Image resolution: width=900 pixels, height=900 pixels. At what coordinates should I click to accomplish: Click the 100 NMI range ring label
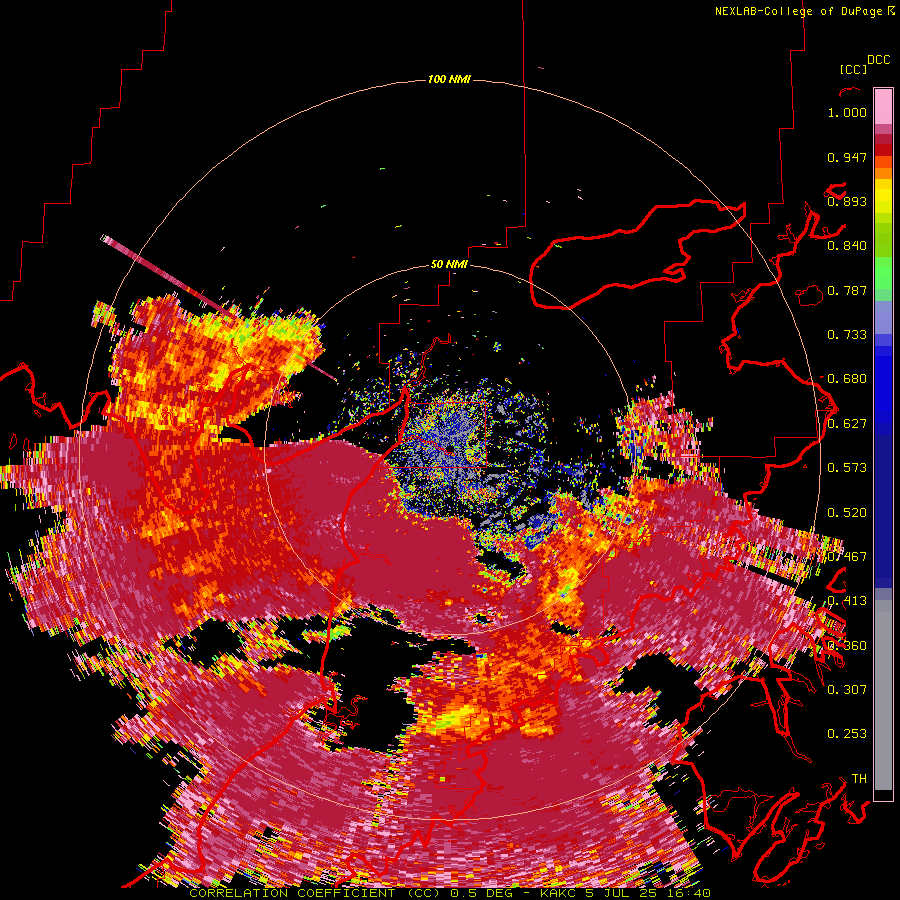click(449, 79)
